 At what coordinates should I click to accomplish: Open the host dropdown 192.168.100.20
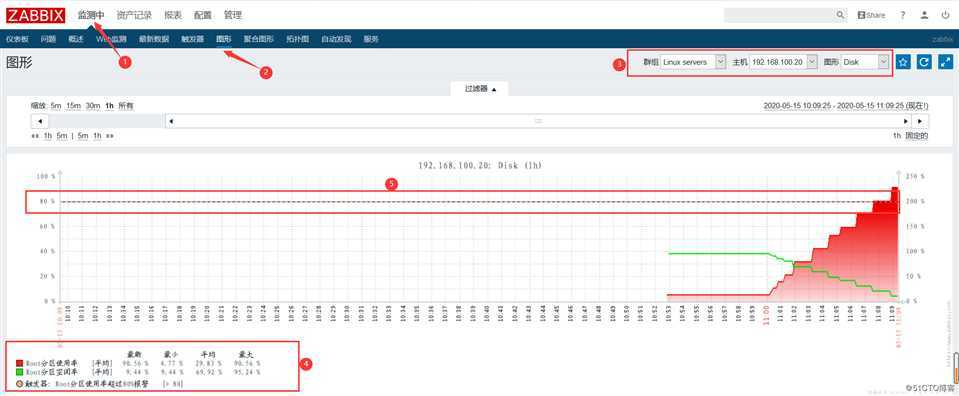[783, 62]
